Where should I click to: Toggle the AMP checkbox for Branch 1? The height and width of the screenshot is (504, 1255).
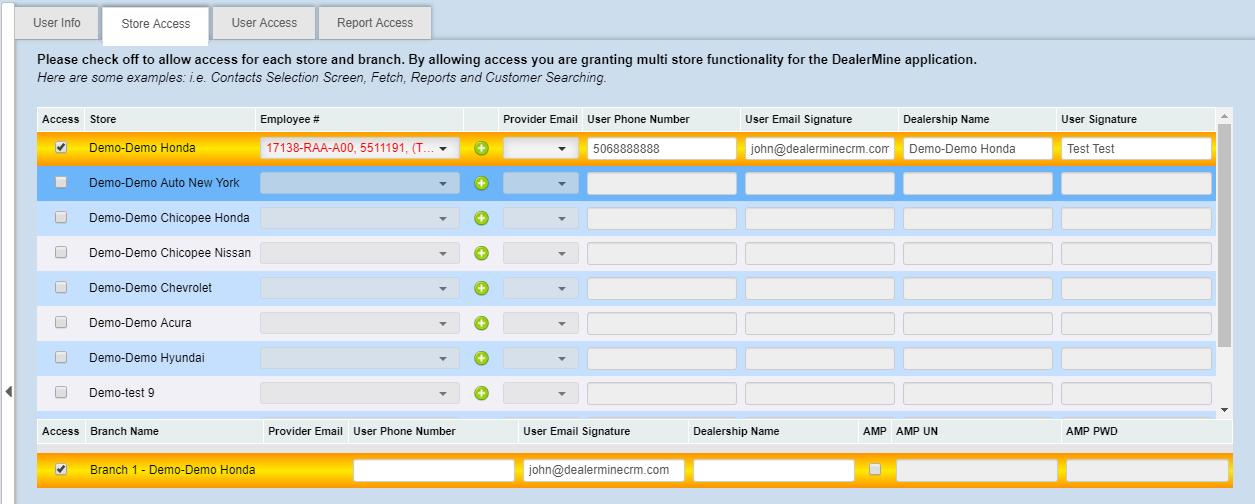pyautogui.click(x=875, y=470)
